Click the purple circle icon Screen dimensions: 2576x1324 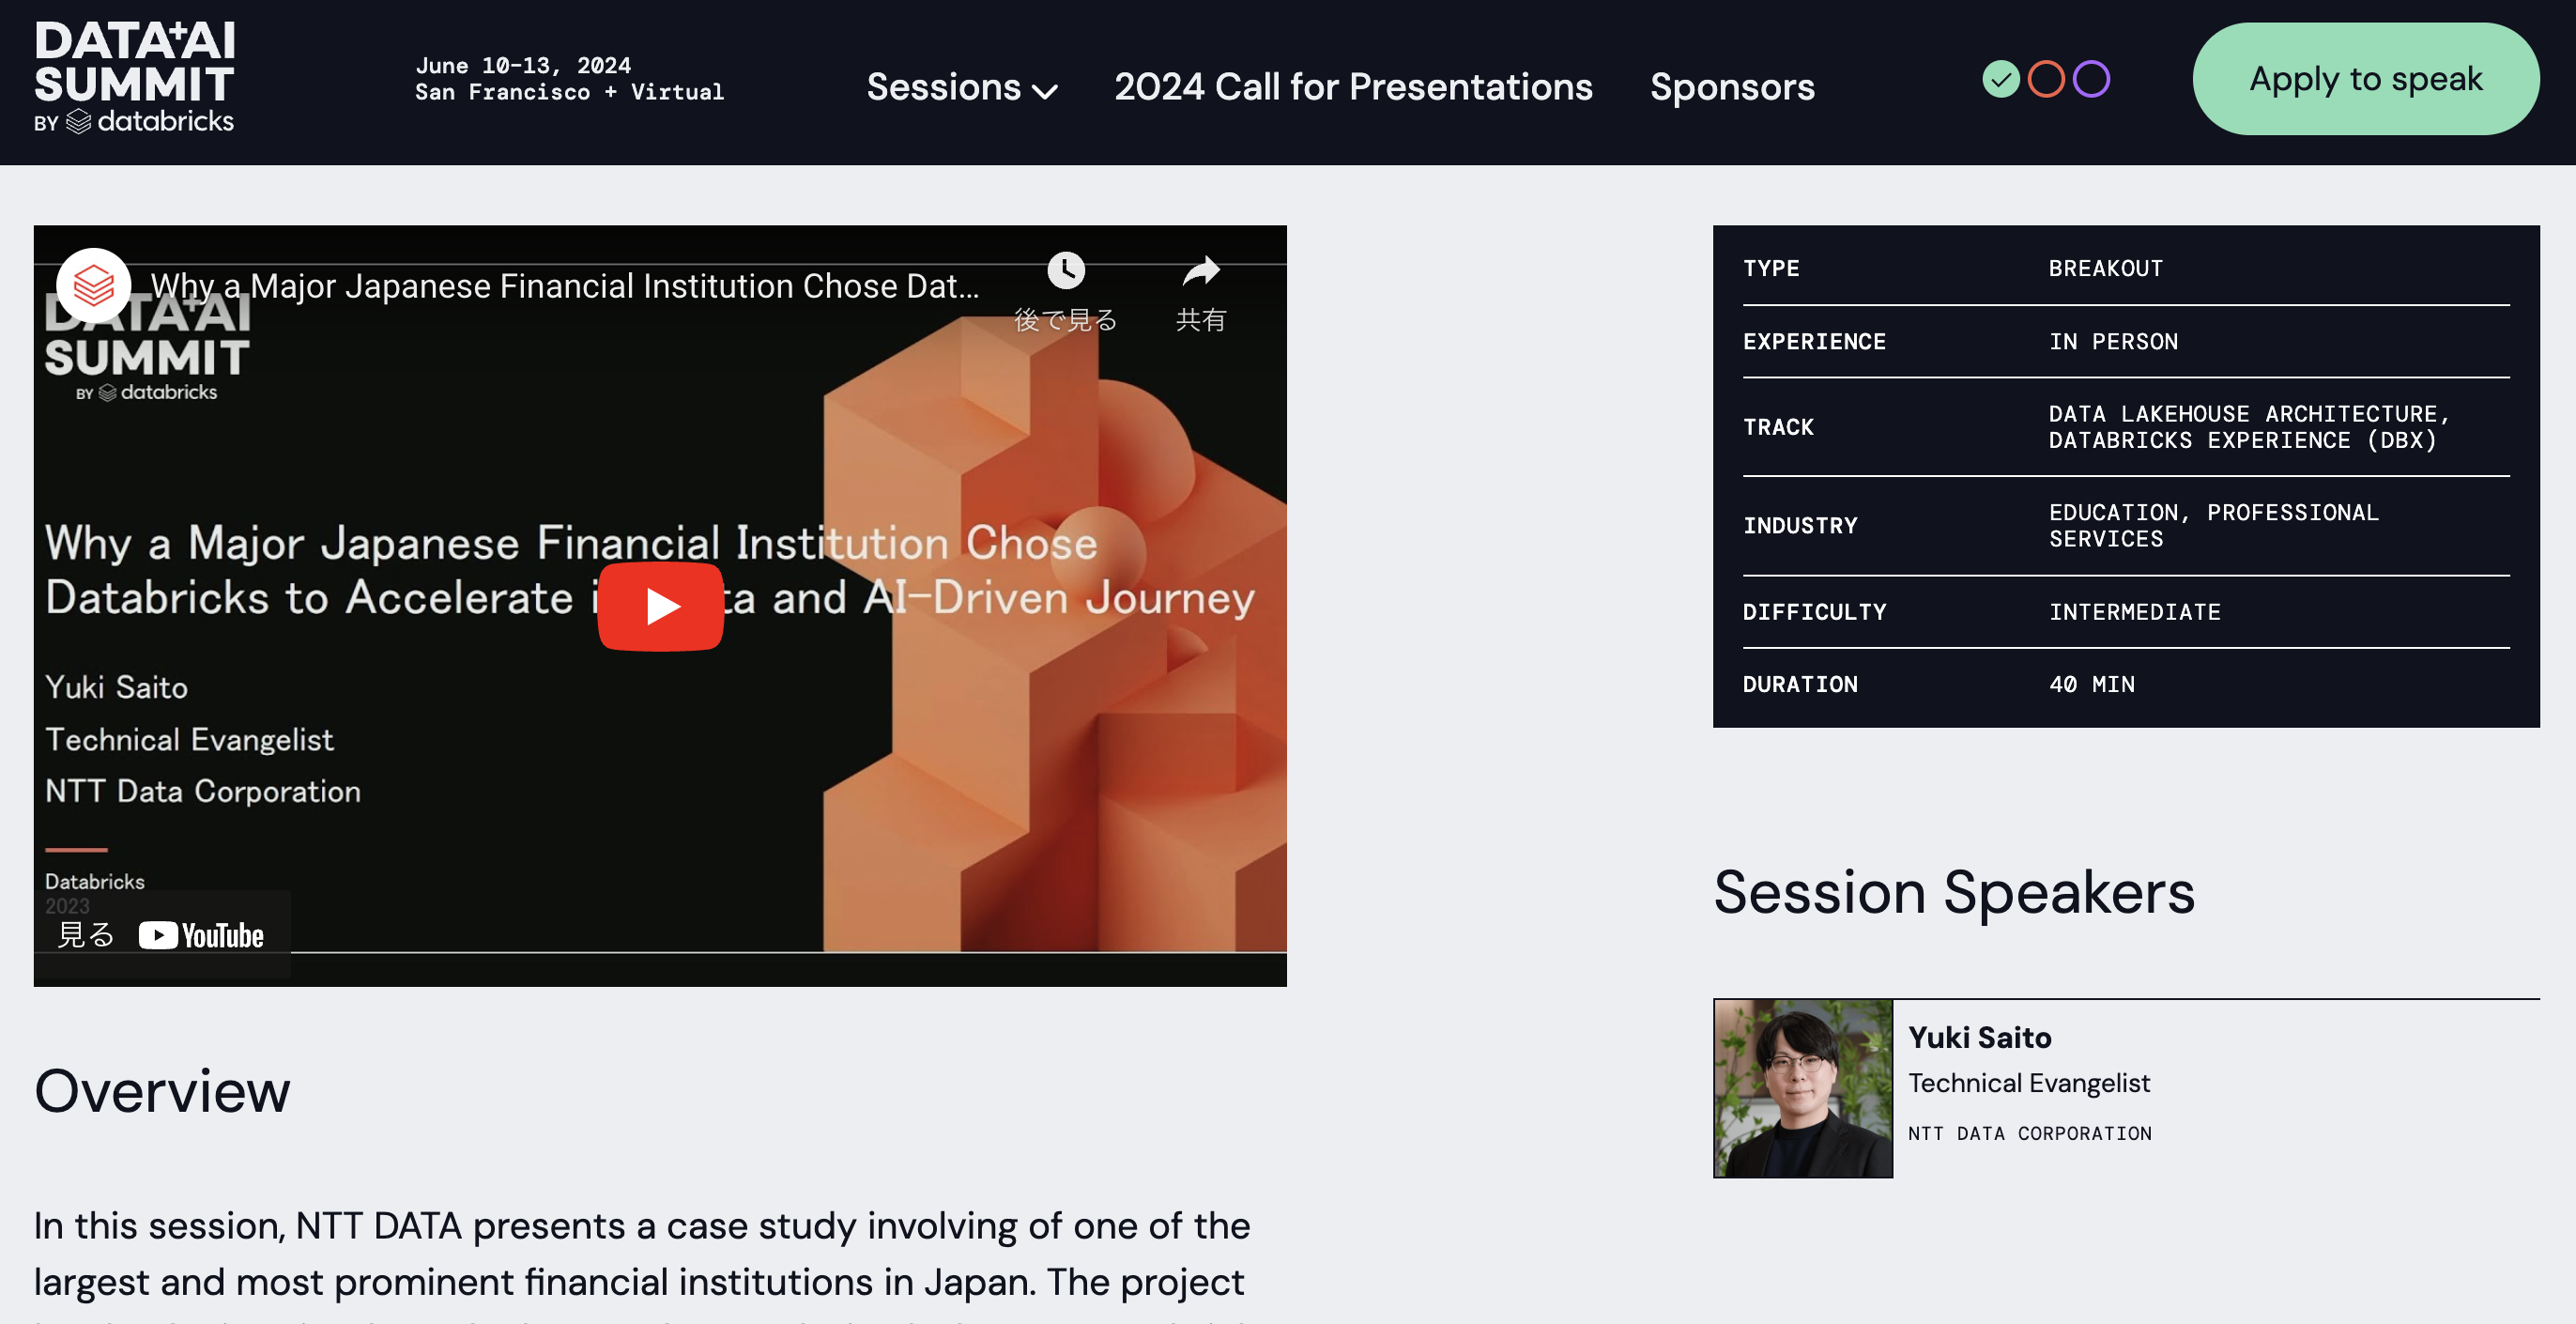(x=2090, y=79)
